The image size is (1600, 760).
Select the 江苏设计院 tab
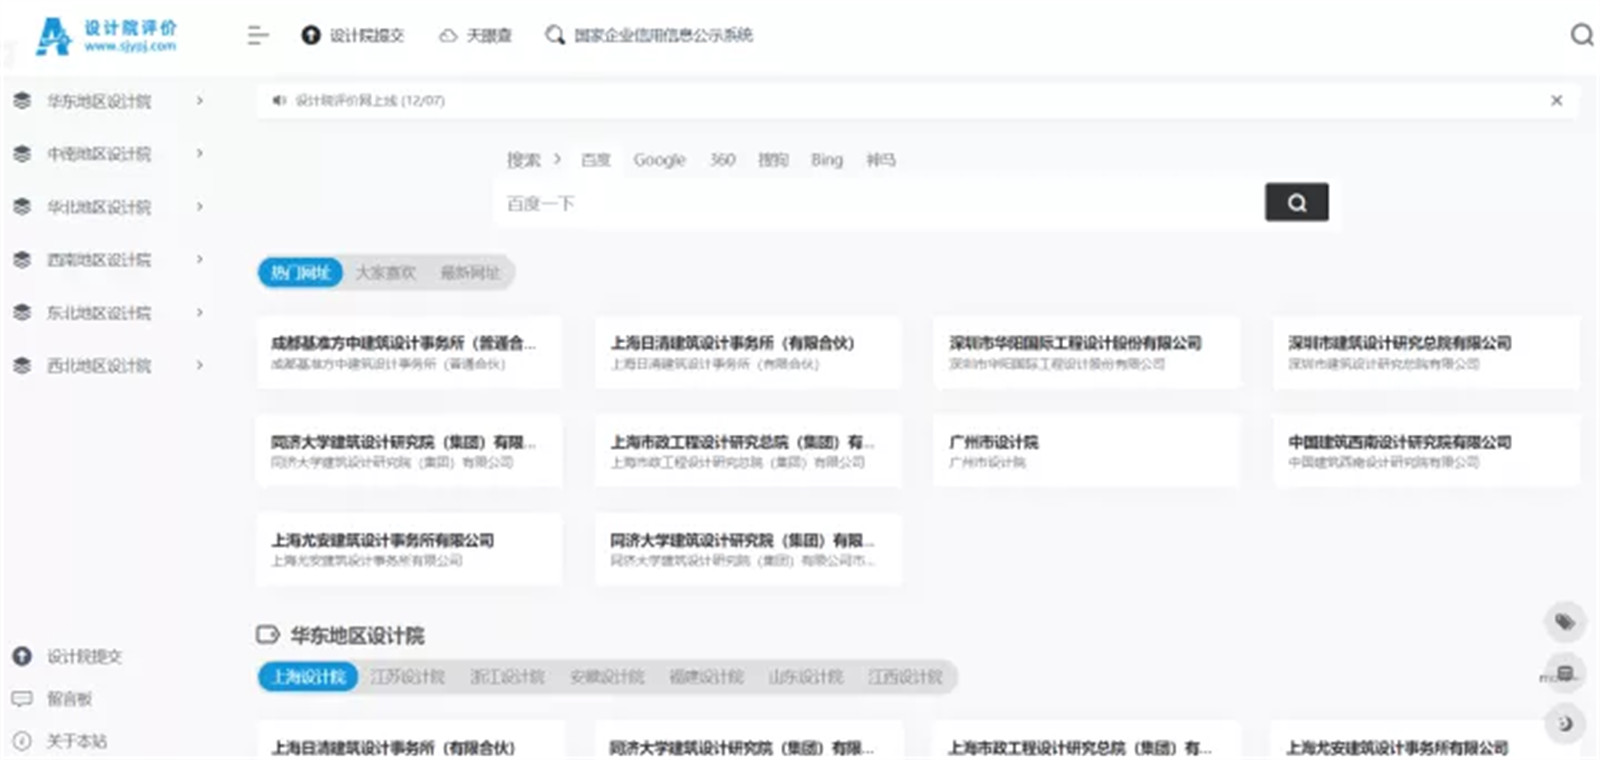pyautogui.click(x=407, y=677)
